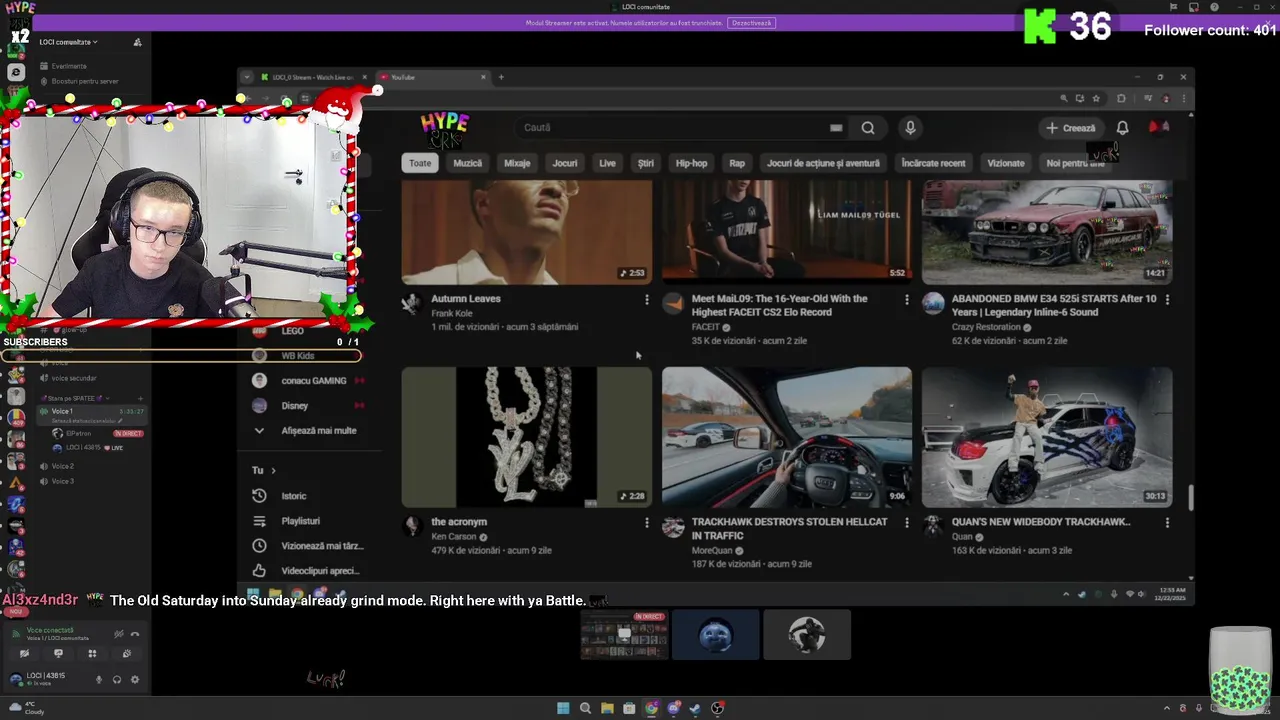The image size is (1280, 720).
Task: Click the YouTube search magnifier icon
Action: point(868,128)
